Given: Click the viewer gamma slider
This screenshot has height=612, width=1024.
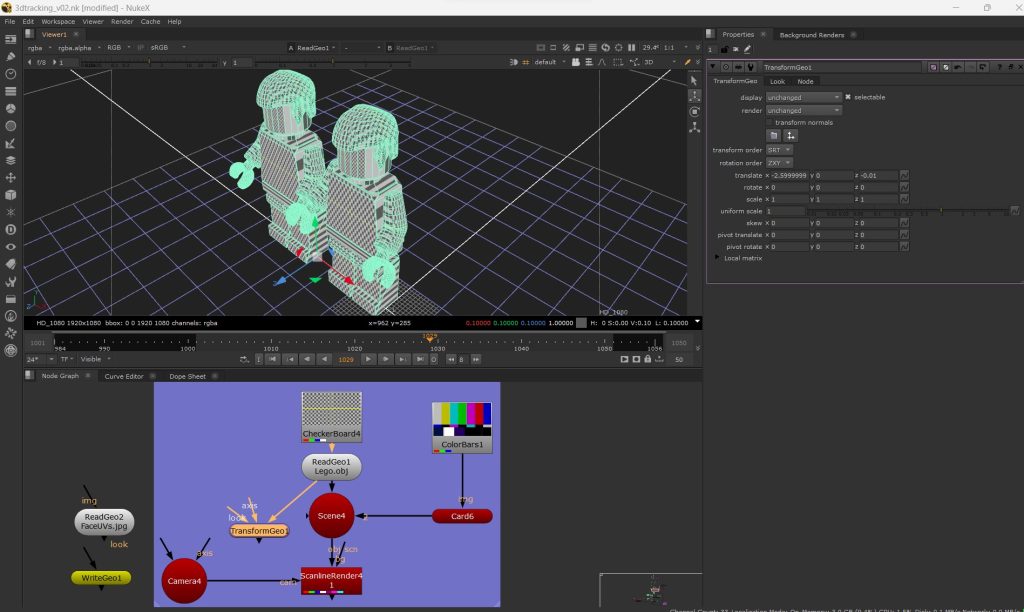Looking at the screenshot, I should coord(332,63).
